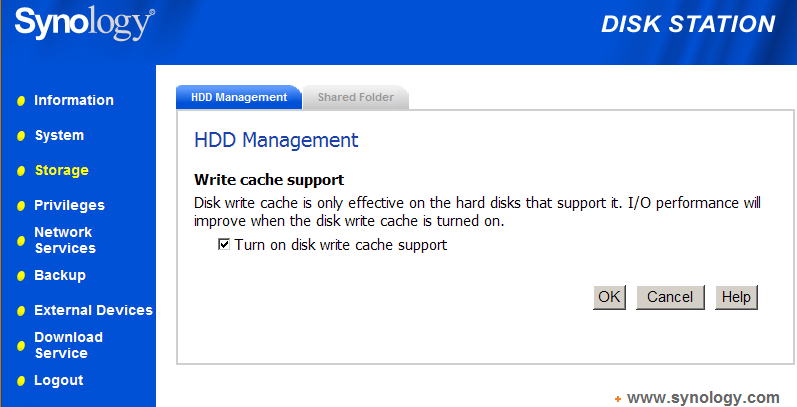Click the yellow bullet beside Information

21,101
